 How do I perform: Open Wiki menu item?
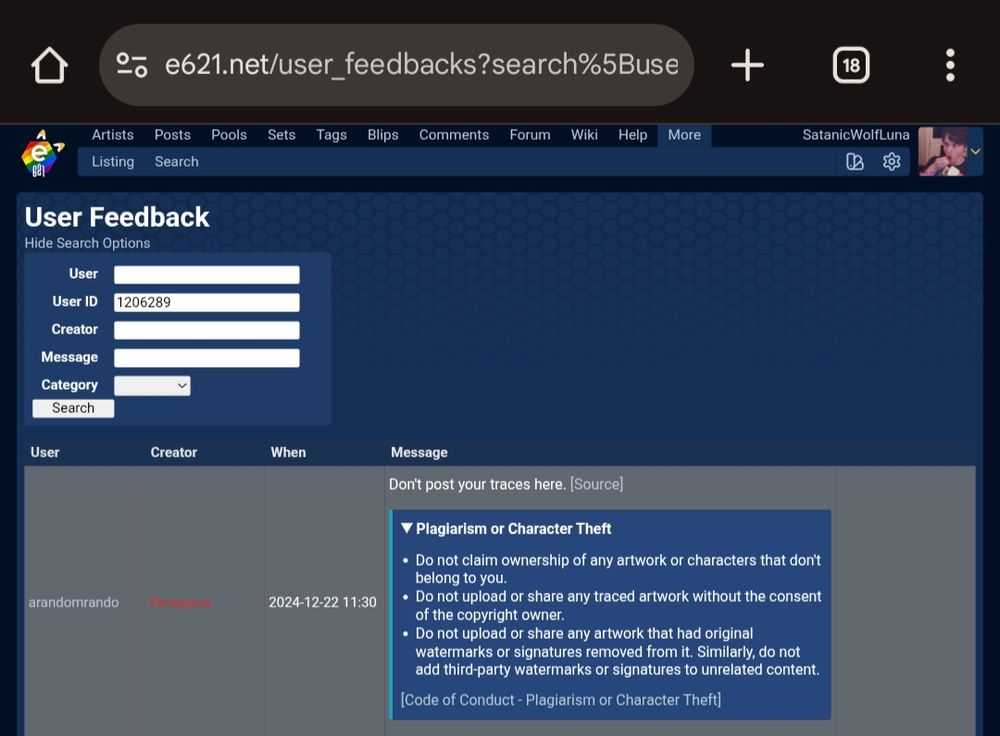click(x=584, y=135)
